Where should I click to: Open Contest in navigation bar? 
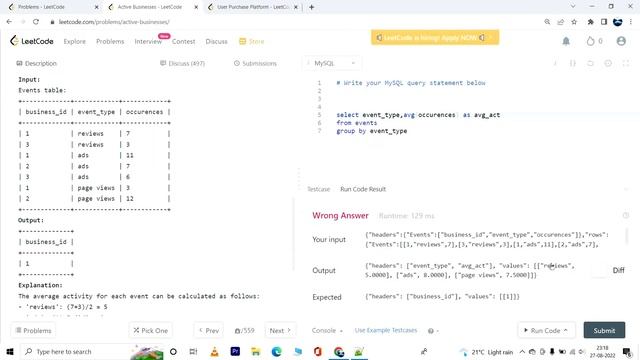(x=183, y=41)
